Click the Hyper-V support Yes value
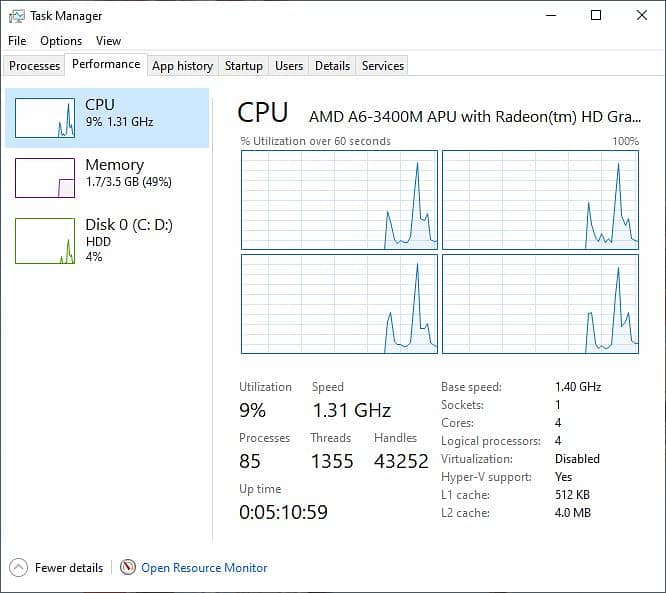Image resolution: width=666 pixels, height=593 pixels. click(564, 477)
